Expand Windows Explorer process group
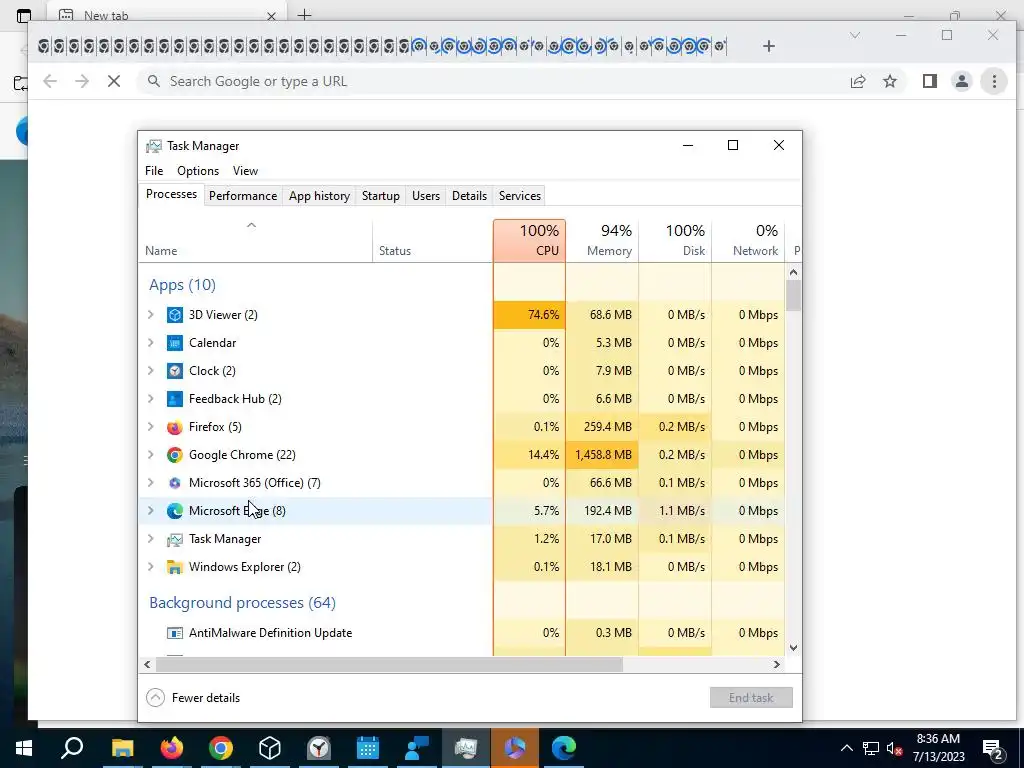 tap(151, 568)
